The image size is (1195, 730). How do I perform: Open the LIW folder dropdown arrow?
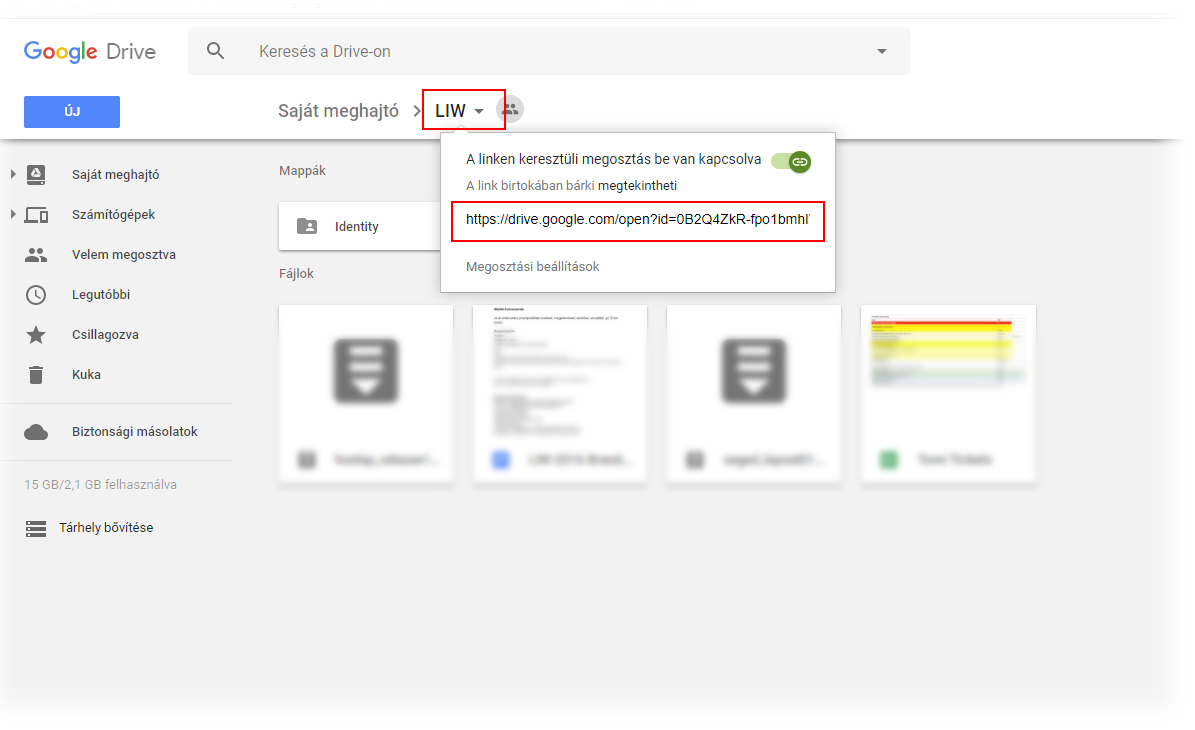tap(480, 111)
